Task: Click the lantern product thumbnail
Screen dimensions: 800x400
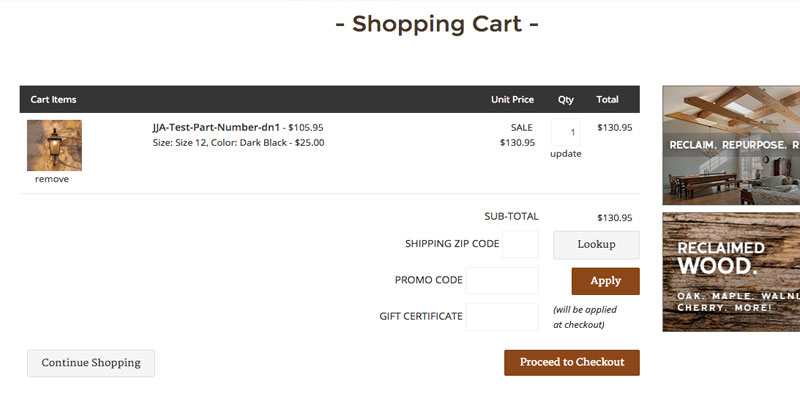Action: click(x=54, y=145)
